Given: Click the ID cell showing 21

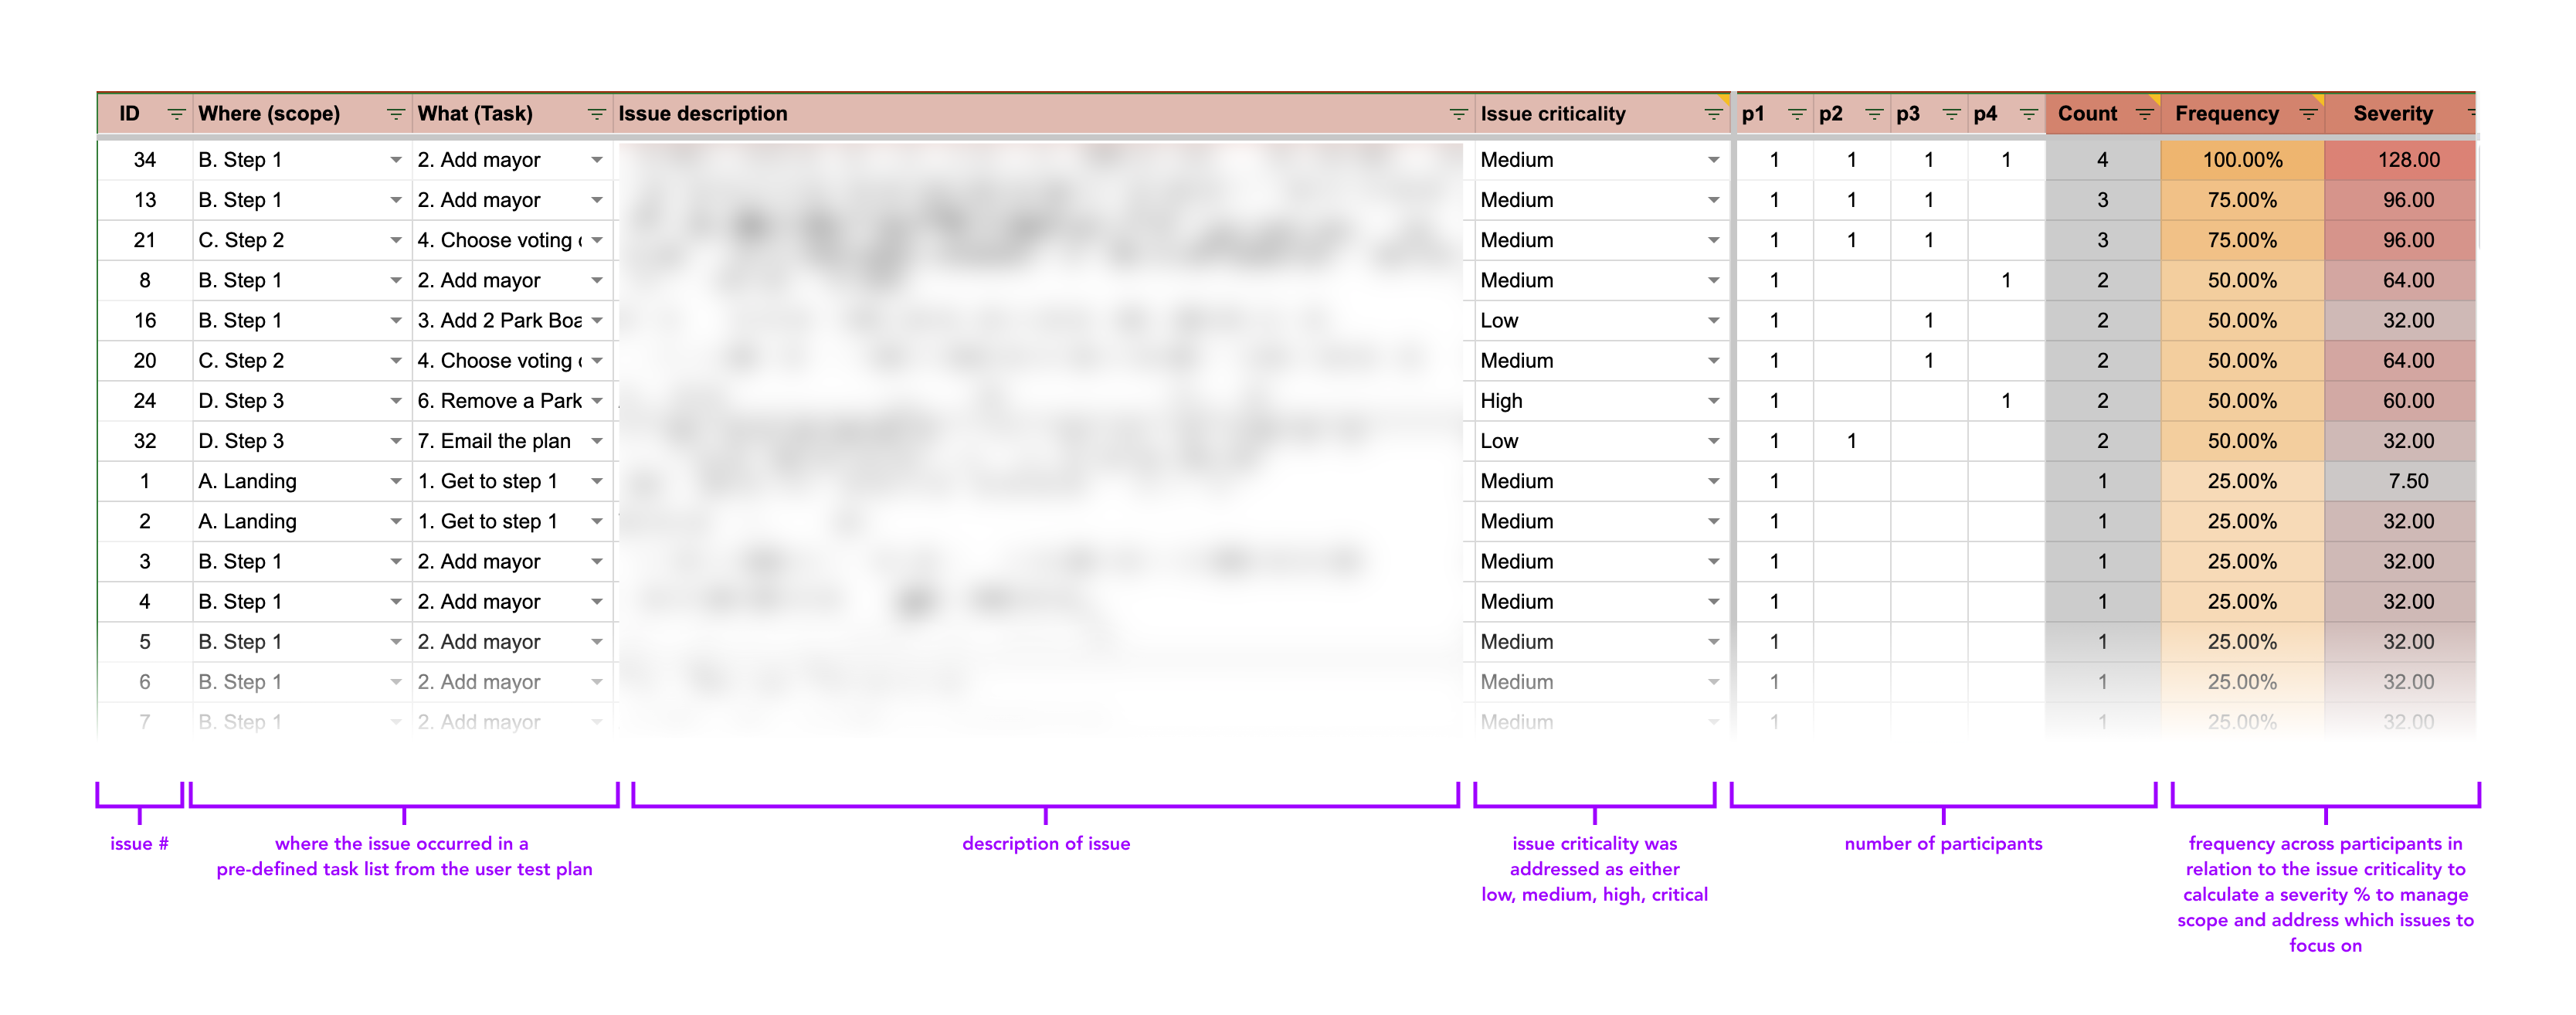Looking at the screenshot, I should [145, 240].
